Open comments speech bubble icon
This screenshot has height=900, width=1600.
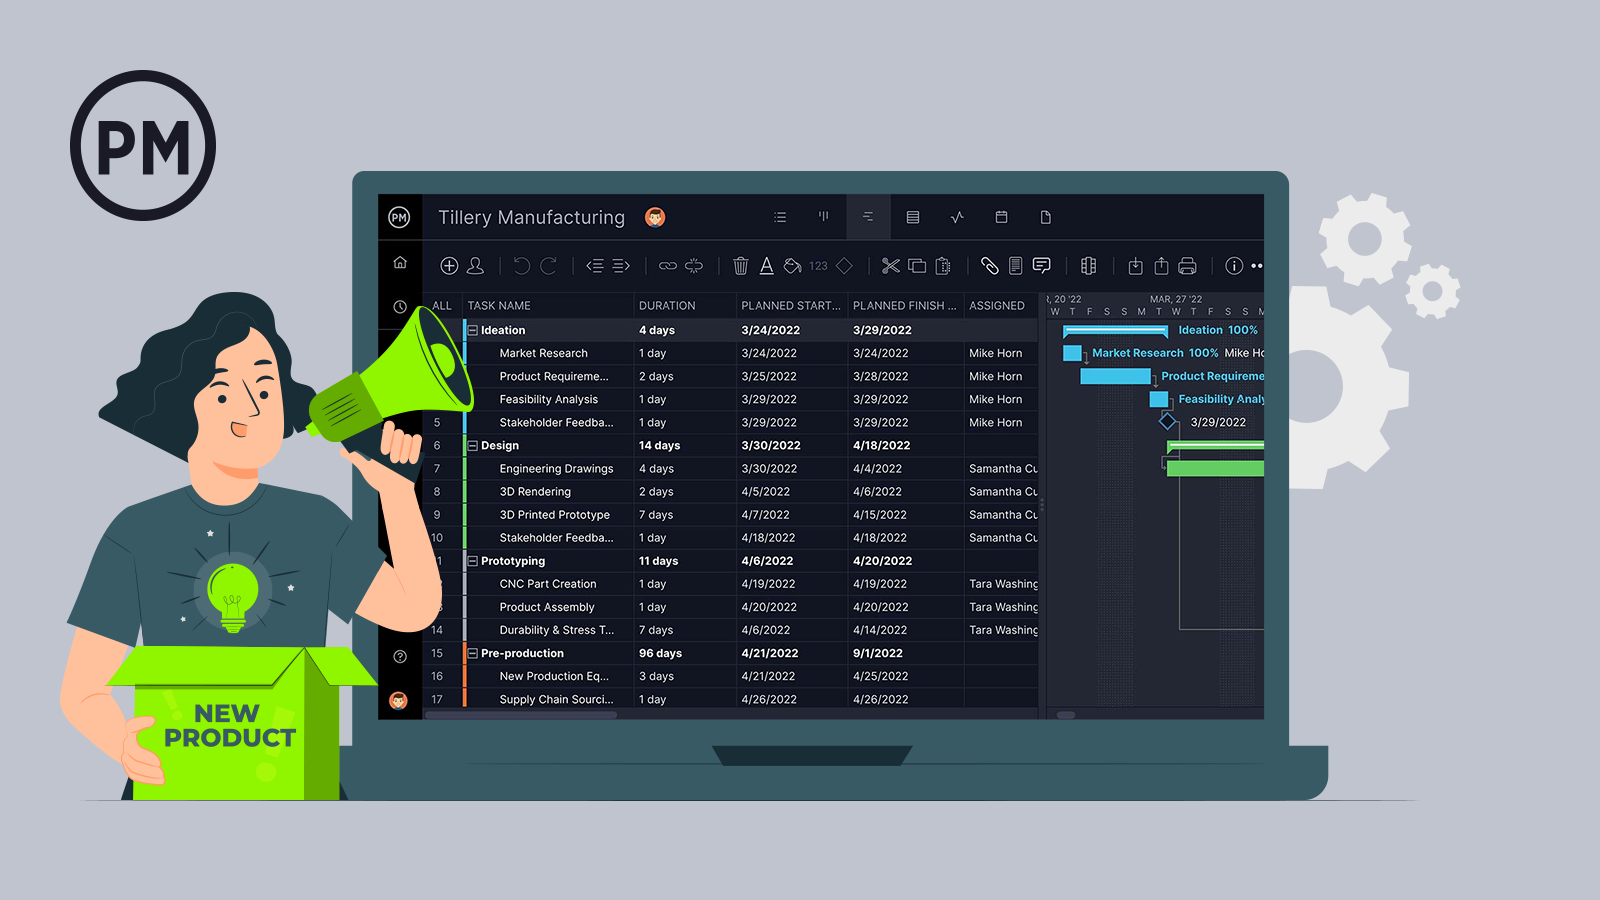point(1041,266)
